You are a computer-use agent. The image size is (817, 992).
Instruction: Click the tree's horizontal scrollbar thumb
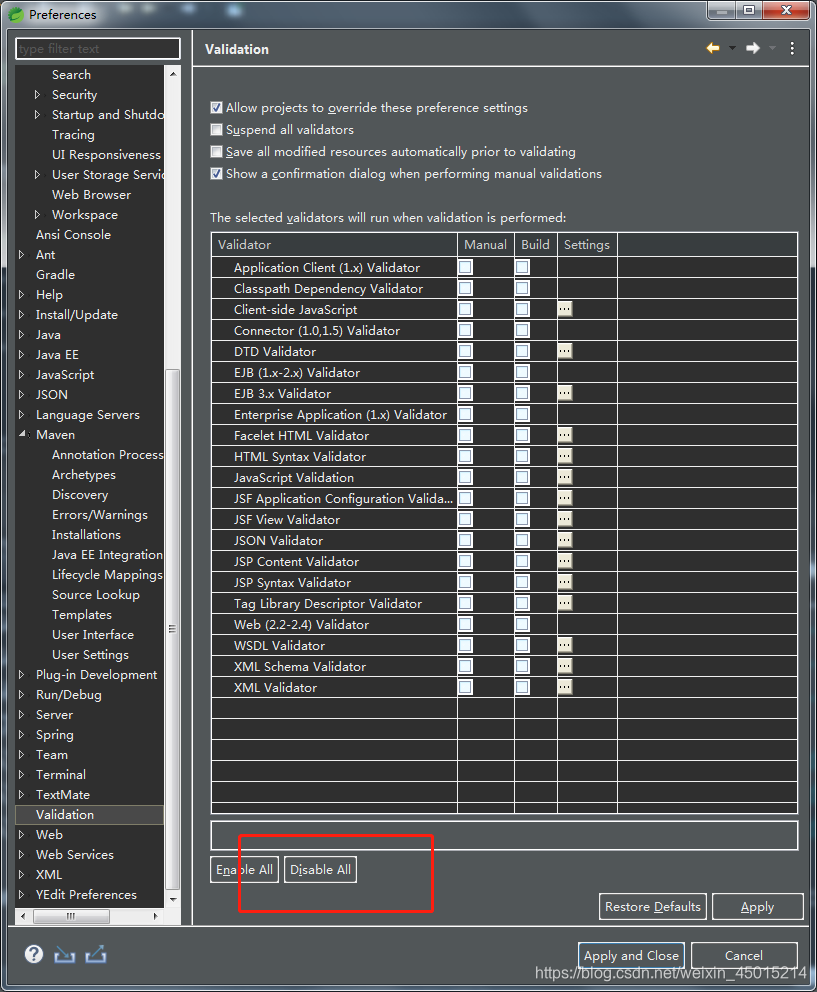[71, 915]
